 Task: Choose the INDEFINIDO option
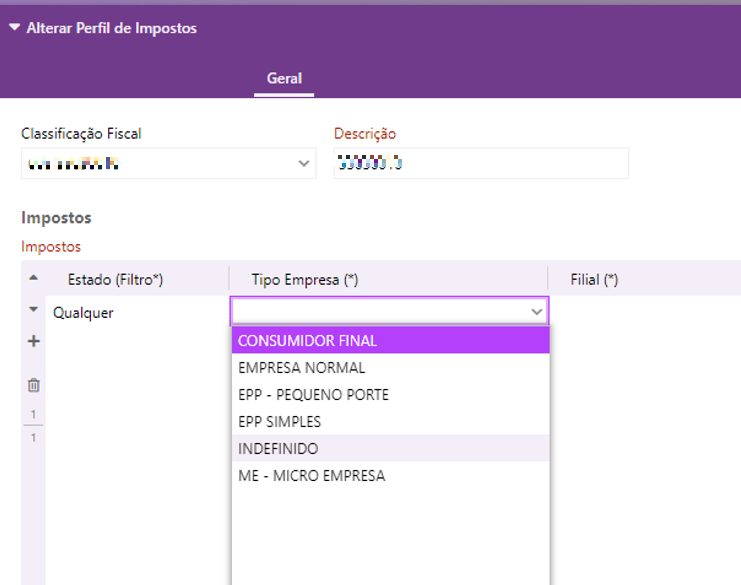pos(278,449)
